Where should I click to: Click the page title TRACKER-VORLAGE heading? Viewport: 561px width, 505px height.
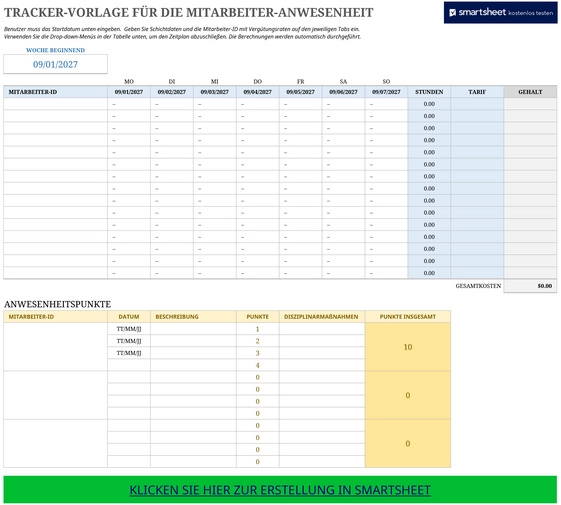[x=189, y=13]
